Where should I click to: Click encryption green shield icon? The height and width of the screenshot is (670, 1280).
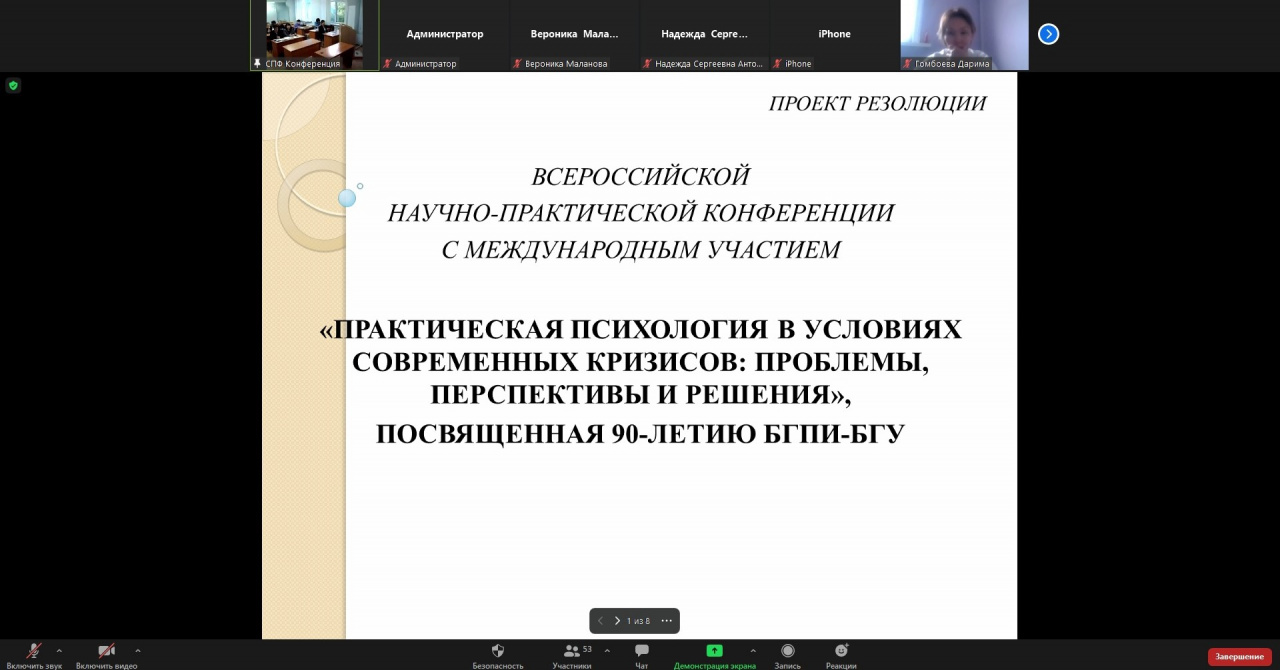(13, 86)
